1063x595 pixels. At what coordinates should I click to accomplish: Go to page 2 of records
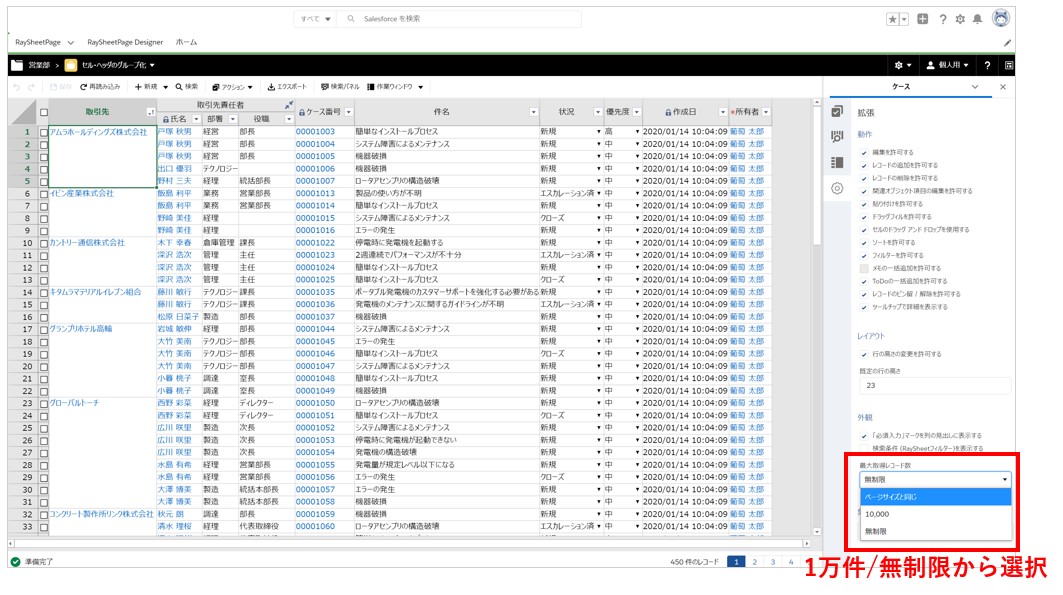pos(755,562)
